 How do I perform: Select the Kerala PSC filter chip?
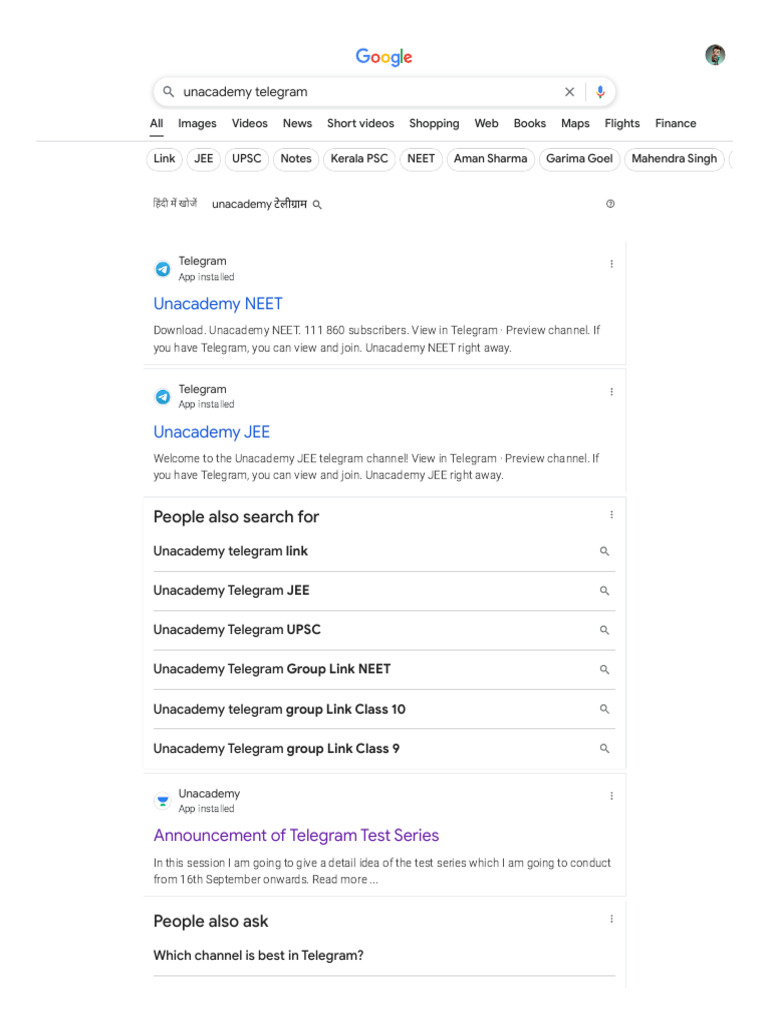(359, 159)
